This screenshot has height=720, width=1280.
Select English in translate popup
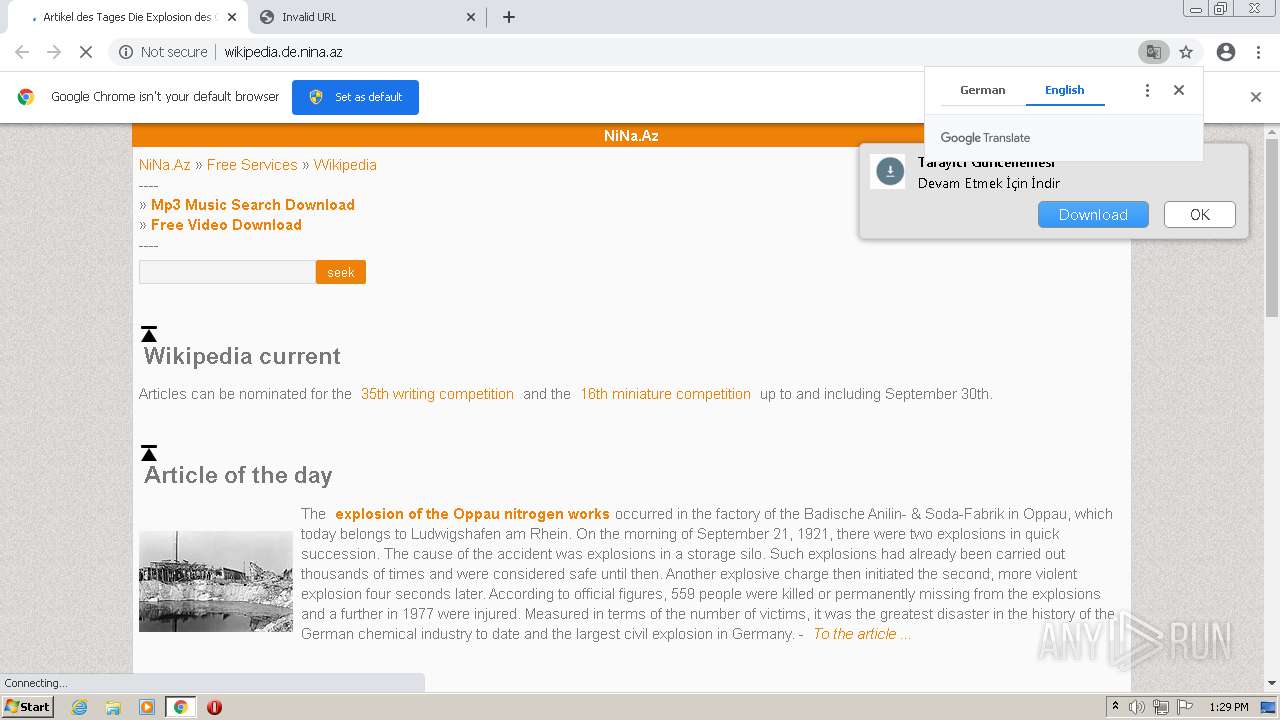[1064, 90]
